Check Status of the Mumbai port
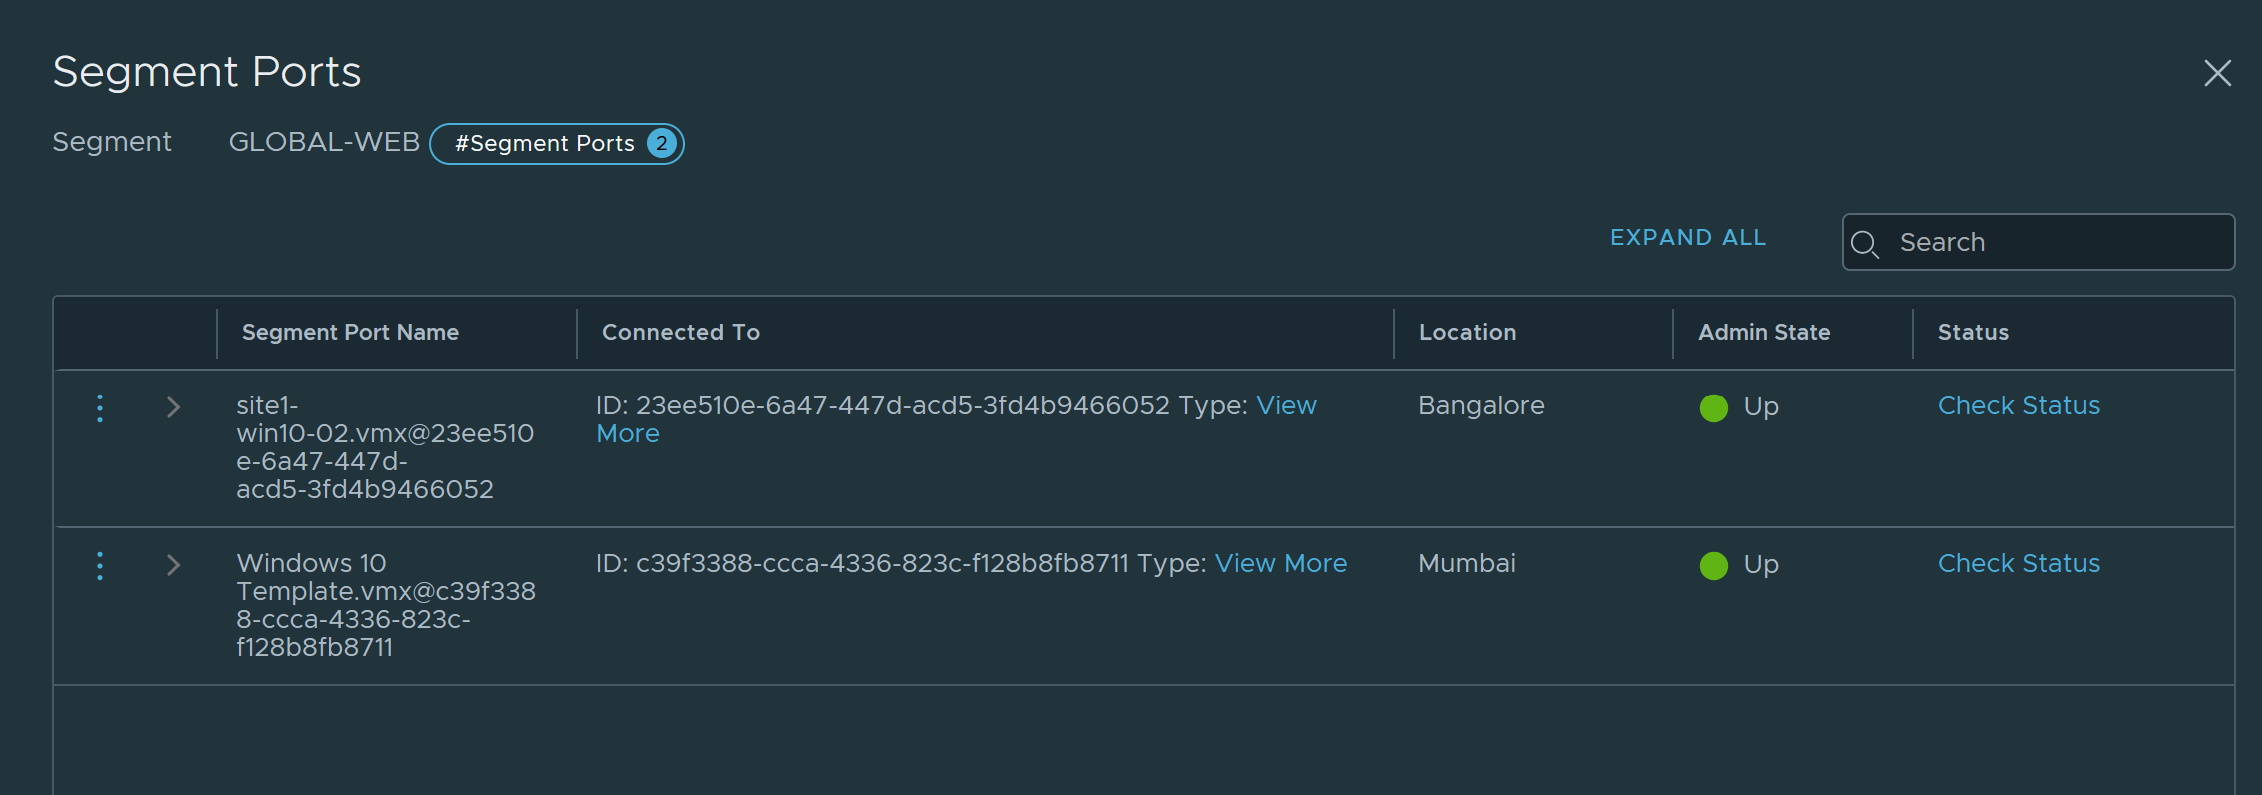 click(x=2018, y=564)
